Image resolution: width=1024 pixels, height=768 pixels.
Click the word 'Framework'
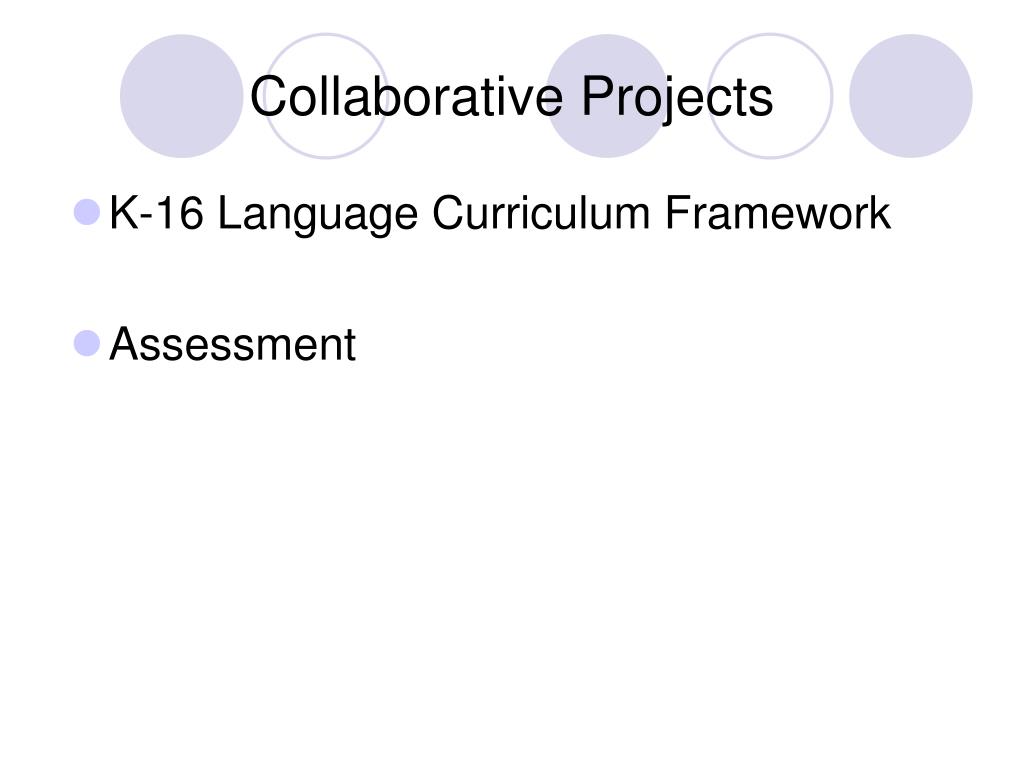point(778,213)
